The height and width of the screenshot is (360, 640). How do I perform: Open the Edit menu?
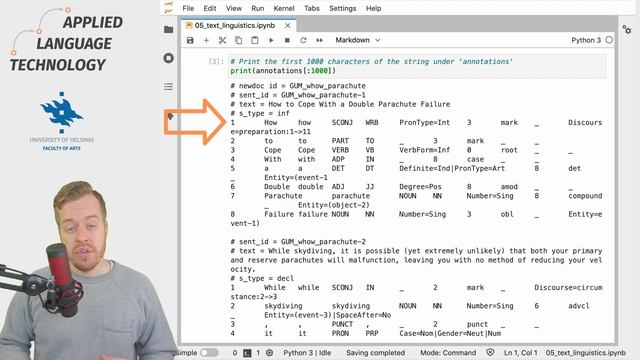point(210,8)
